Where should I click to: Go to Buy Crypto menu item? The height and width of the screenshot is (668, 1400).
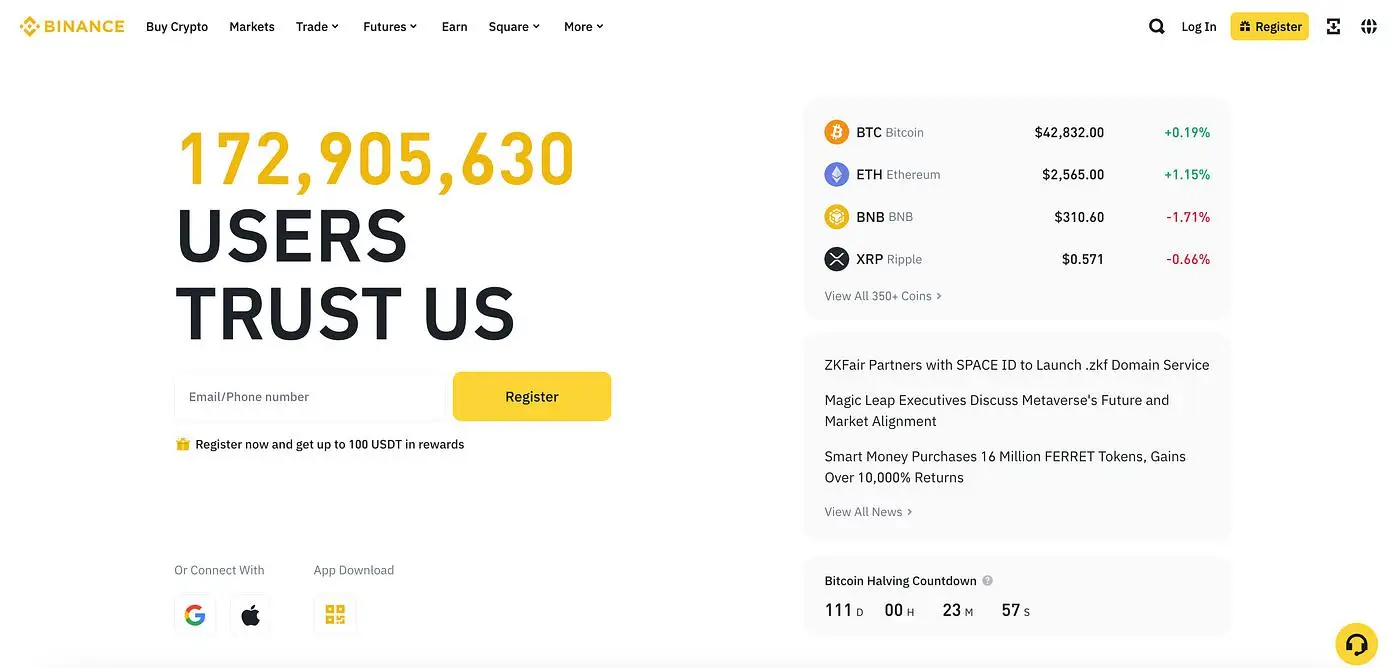[177, 27]
